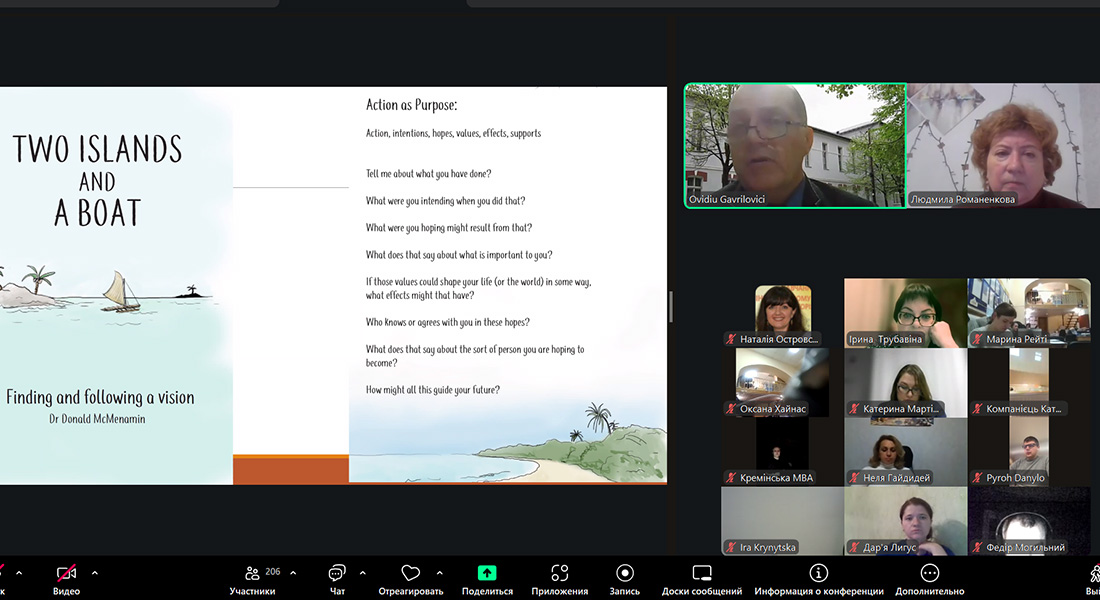Expand the arrow next to Участники
This screenshot has width=1100, height=600.
point(293,573)
